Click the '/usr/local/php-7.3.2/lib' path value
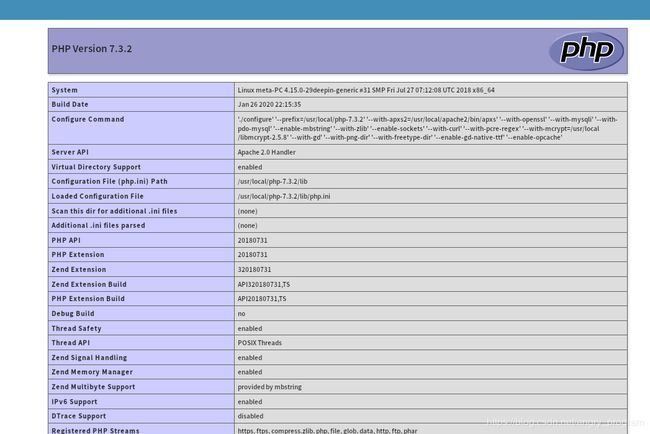 [x=272, y=182]
